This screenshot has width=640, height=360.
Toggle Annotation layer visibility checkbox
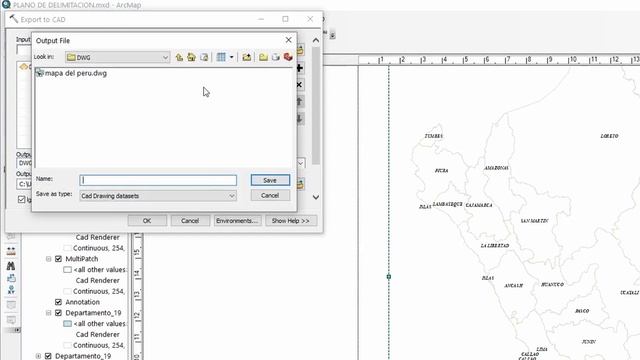[x=58, y=302]
